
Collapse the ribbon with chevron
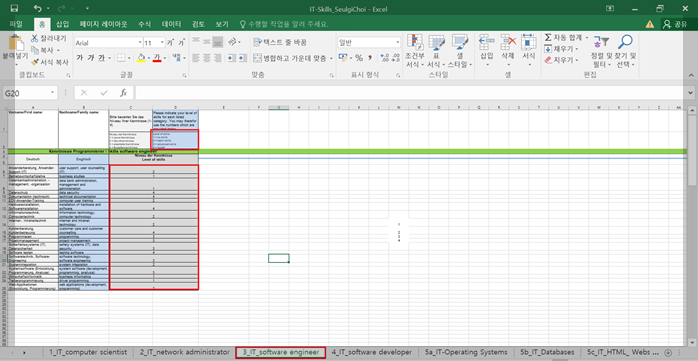[x=690, y=75]
